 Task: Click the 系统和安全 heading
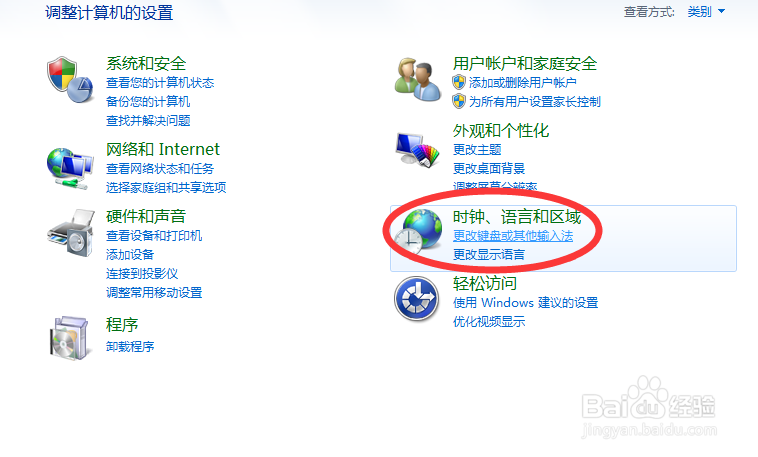point(146,63)
